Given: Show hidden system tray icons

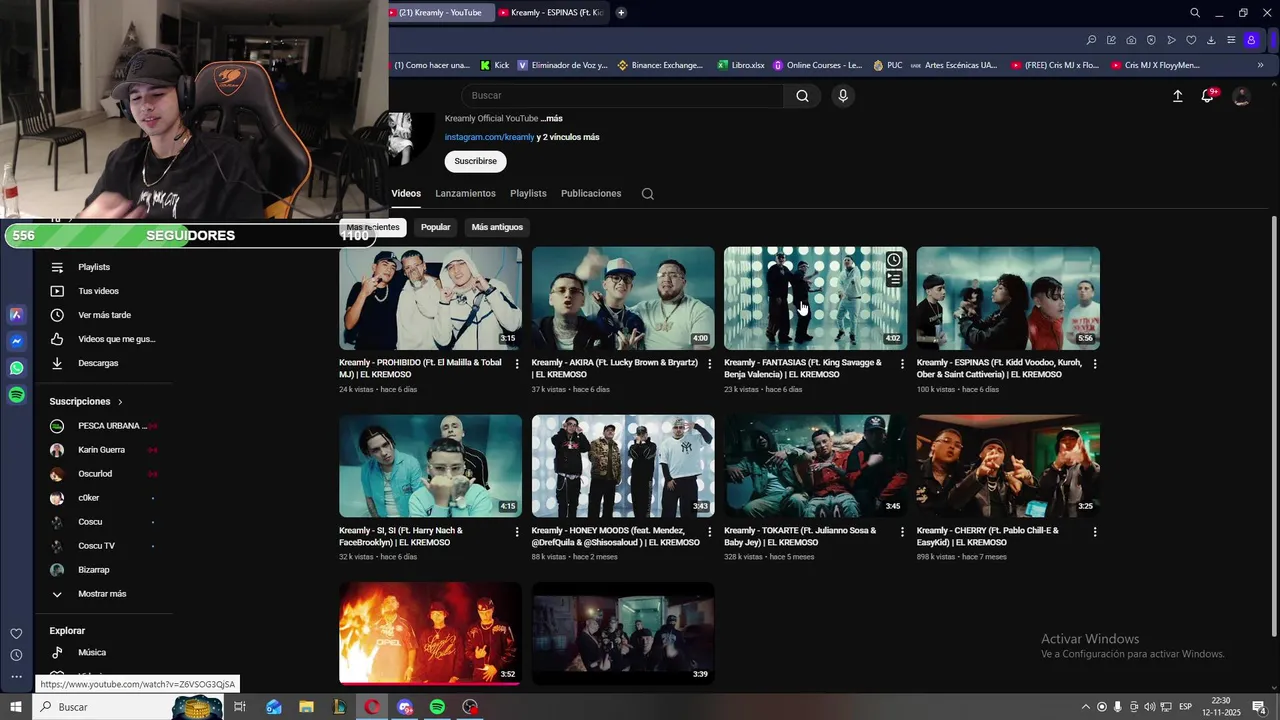Looking at the screenshot, I should [1086, 707].
